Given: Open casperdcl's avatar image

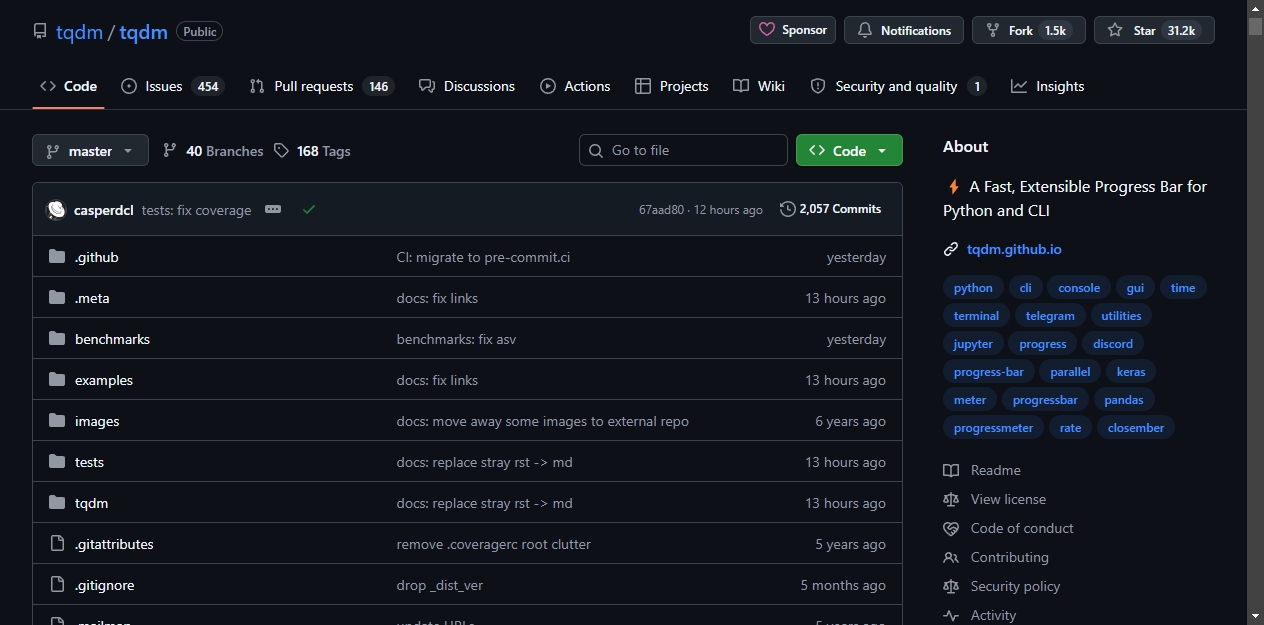Looking at the screenshot, I should point(57,210).
